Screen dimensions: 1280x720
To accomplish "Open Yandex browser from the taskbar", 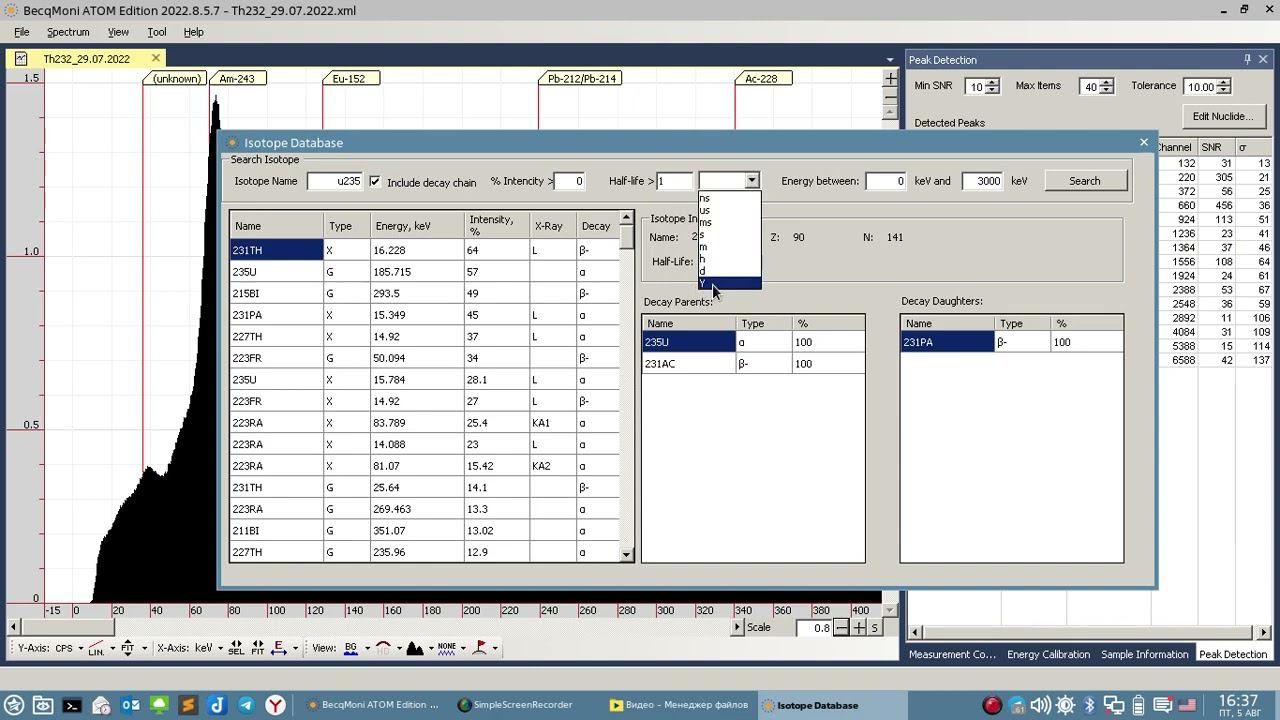I will tap(275, 705).
